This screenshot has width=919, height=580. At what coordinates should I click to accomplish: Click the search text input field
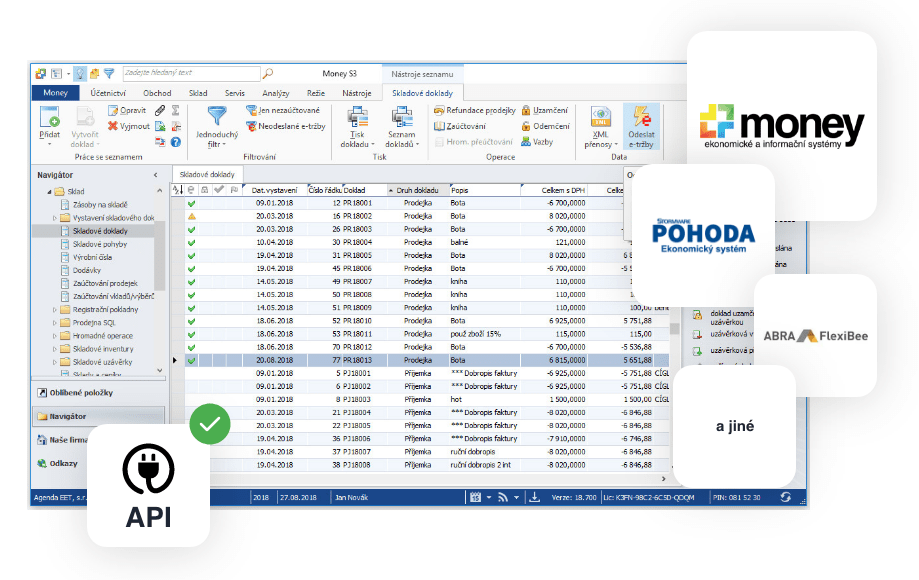(192, 73)
